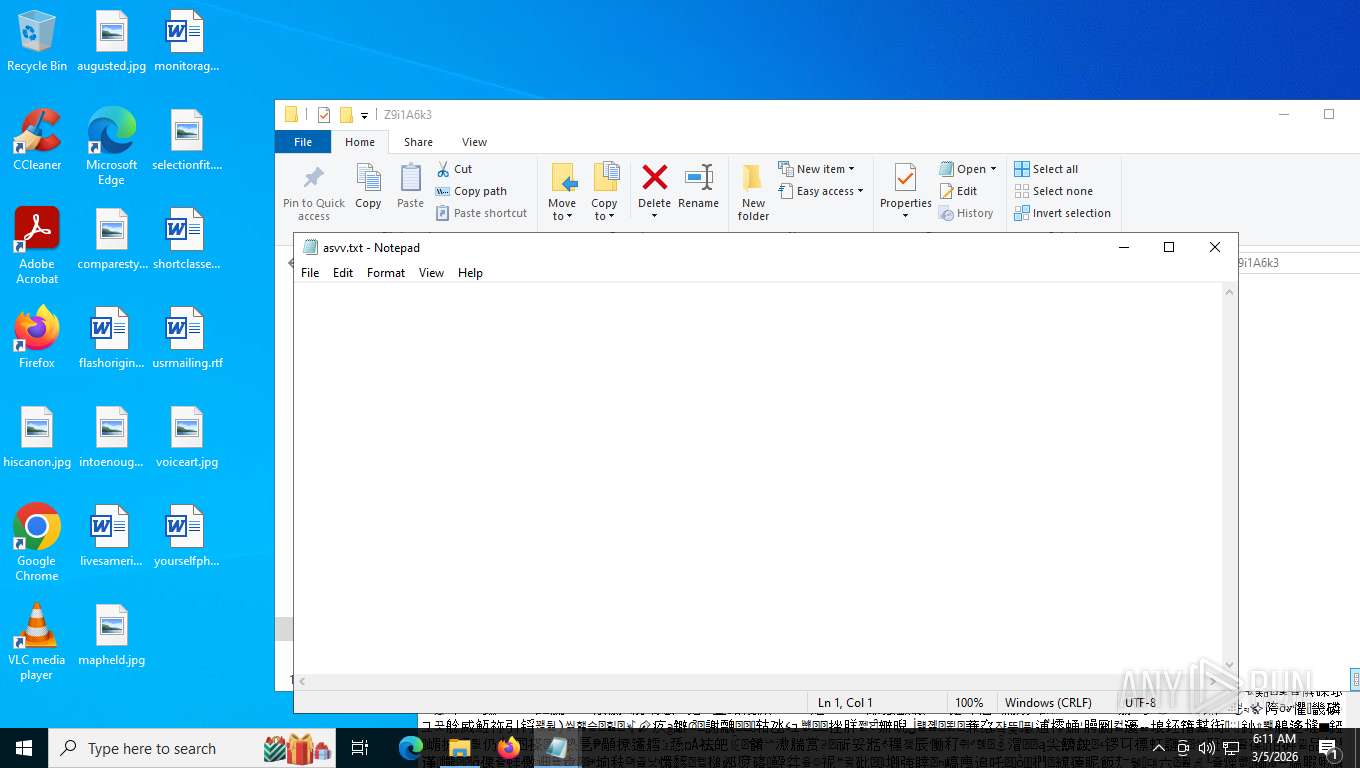
Task: Open the Notepad Help menu
Action: (x=470, y=273)
